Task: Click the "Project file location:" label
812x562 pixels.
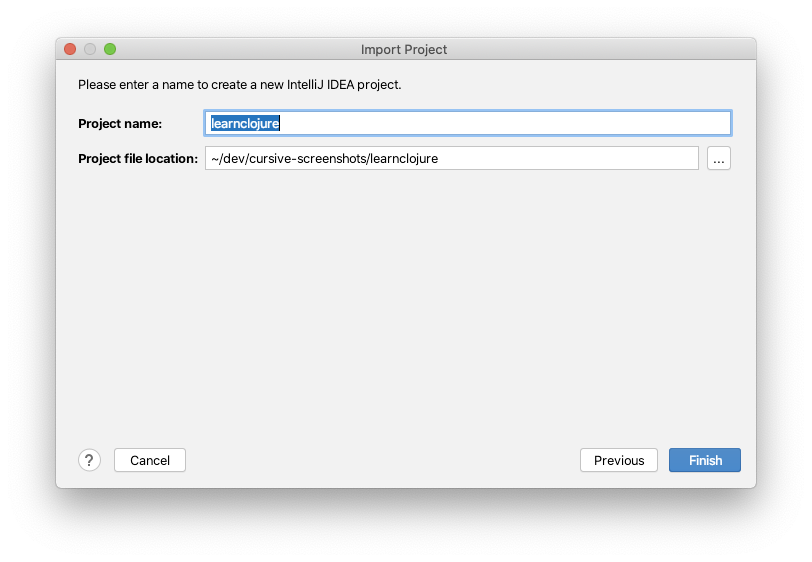Action: click(138, 158)
